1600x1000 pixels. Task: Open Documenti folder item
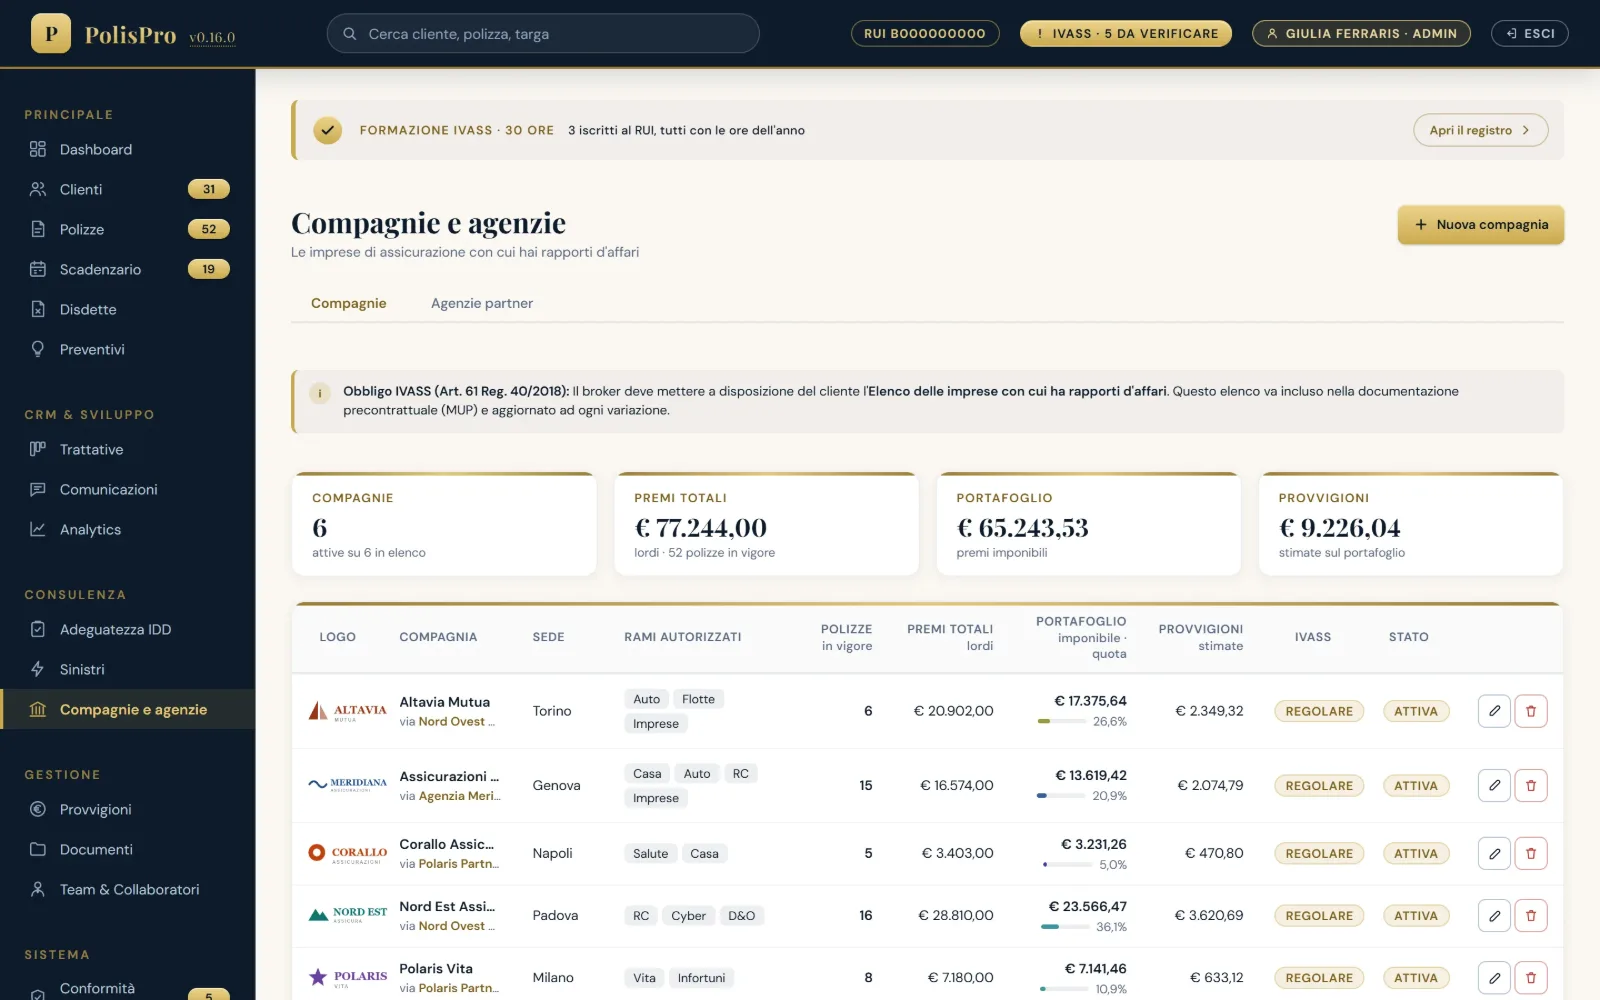pos(128,849)
